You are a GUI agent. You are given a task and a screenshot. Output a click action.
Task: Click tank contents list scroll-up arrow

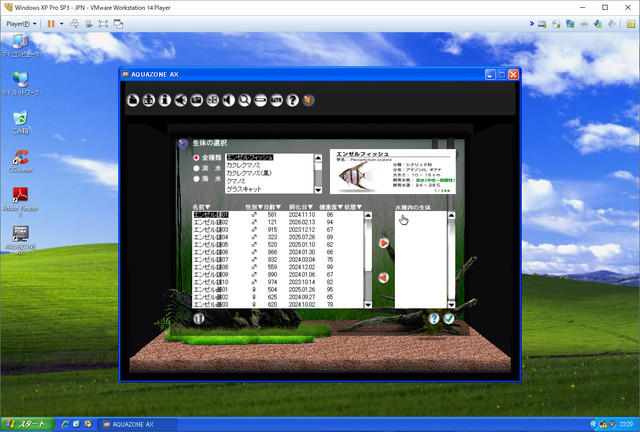coord(451,215)
